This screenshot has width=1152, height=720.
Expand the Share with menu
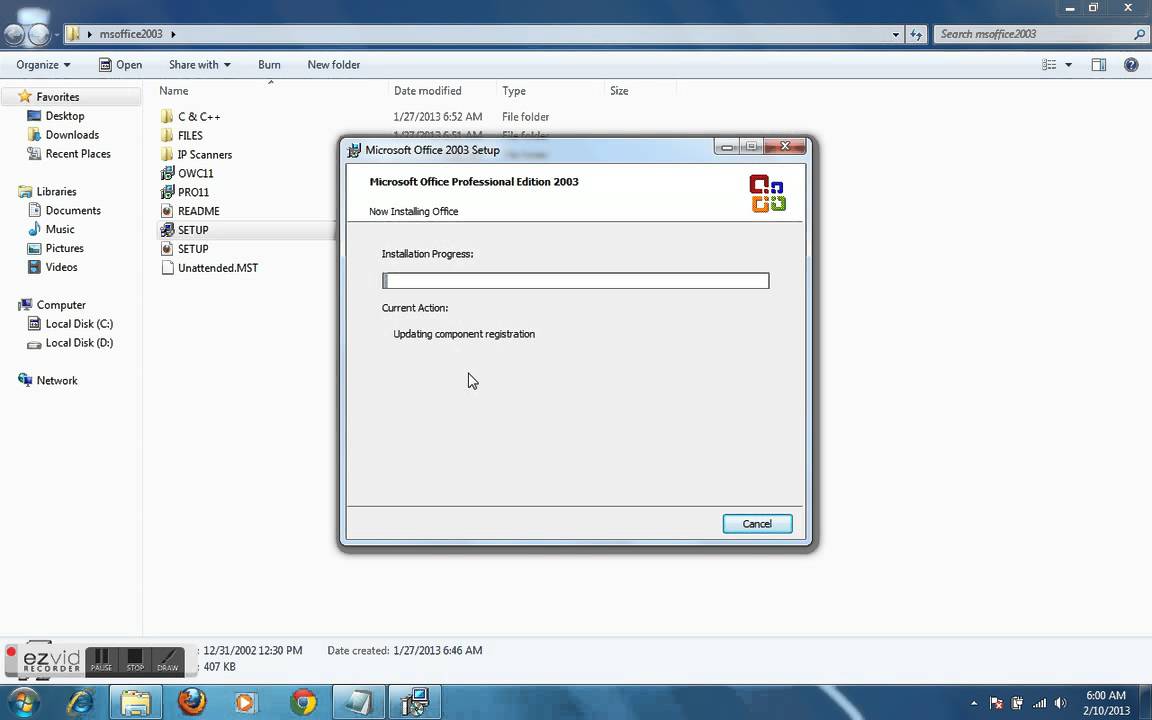click(199, 65)
